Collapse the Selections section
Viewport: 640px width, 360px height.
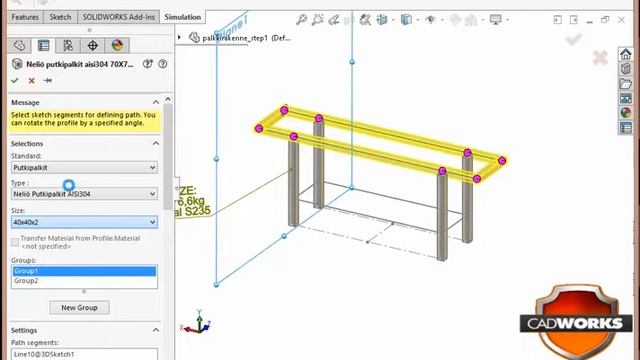[156, 143]
